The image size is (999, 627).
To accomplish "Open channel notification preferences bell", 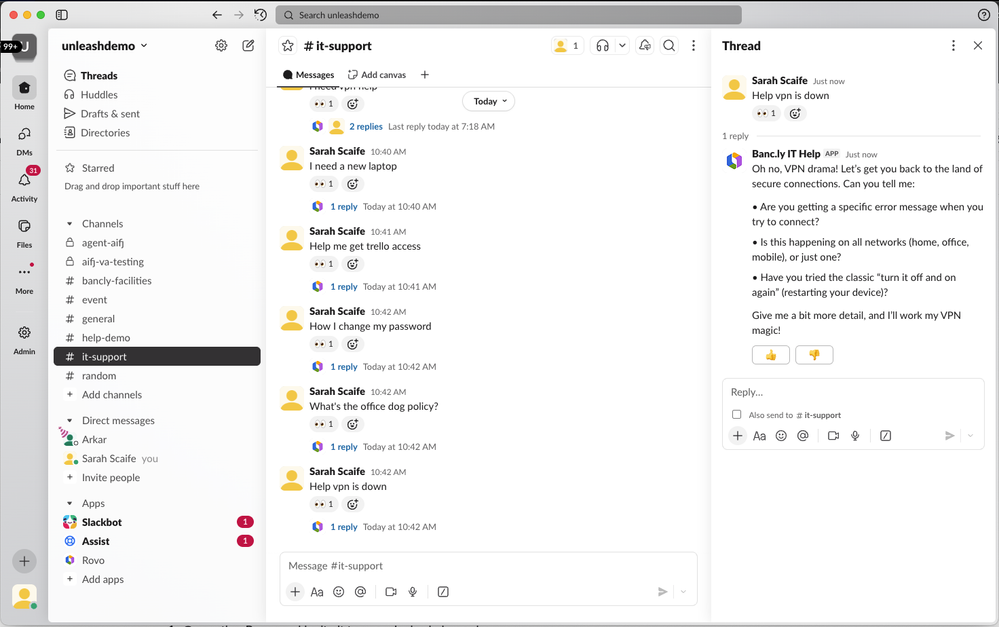I will 644,46.
